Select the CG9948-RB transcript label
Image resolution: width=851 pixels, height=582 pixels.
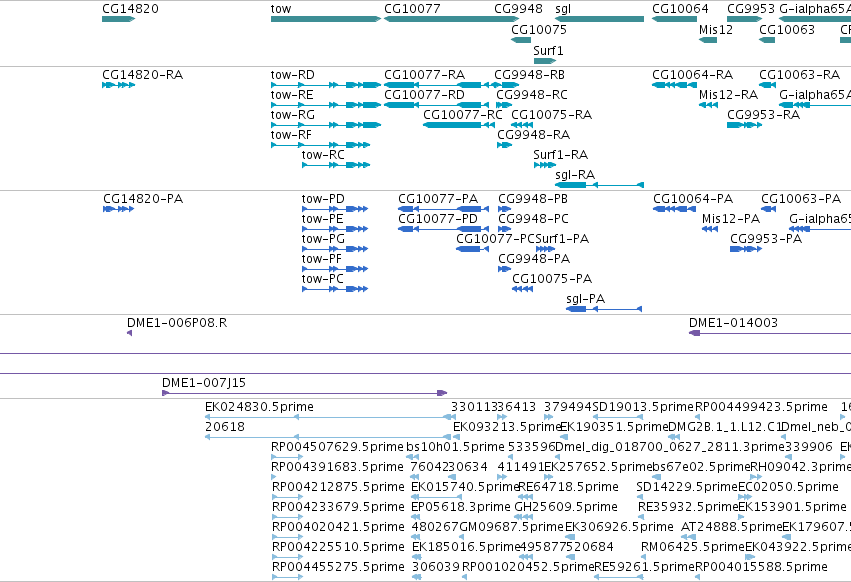point(529,74)
